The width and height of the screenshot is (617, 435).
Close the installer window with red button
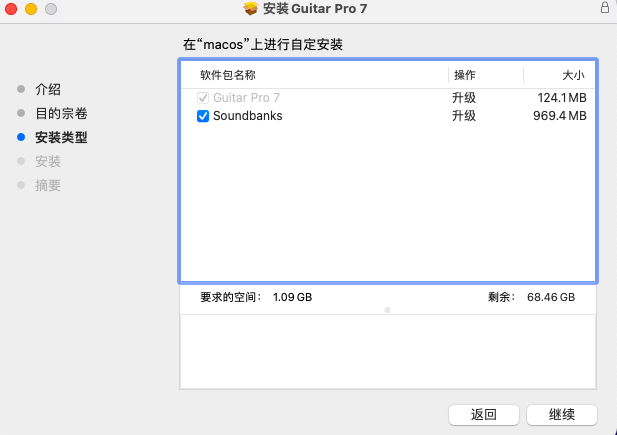[x=11, y=9]
